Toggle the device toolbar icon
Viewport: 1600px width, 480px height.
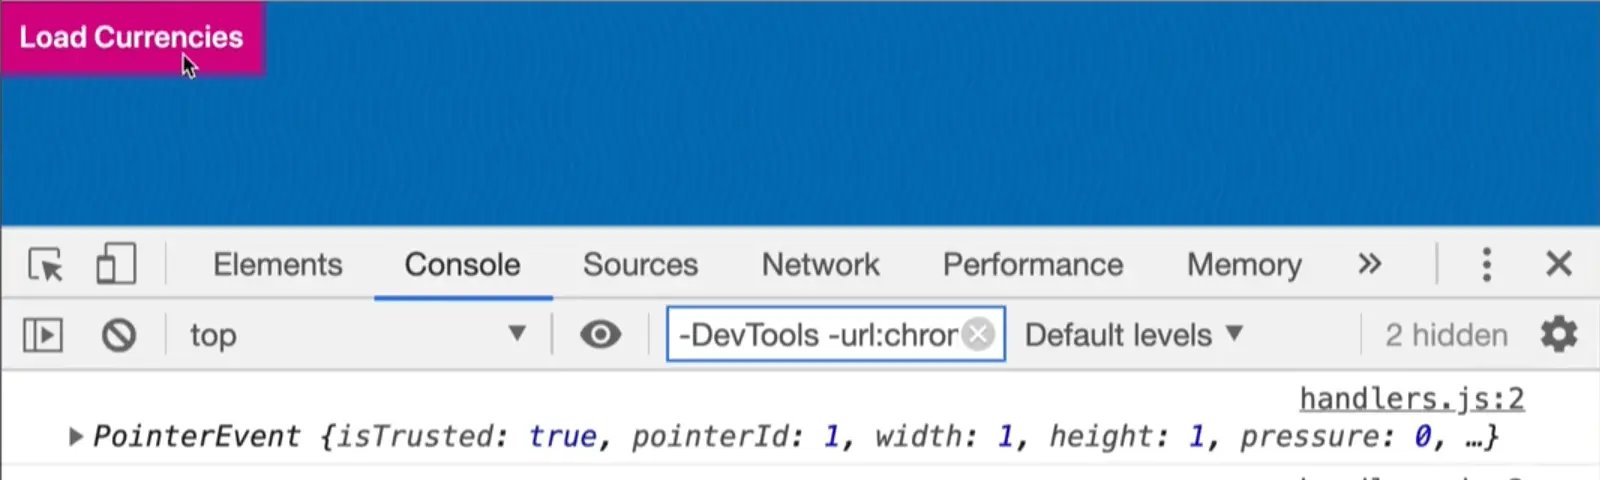(116, 265)
